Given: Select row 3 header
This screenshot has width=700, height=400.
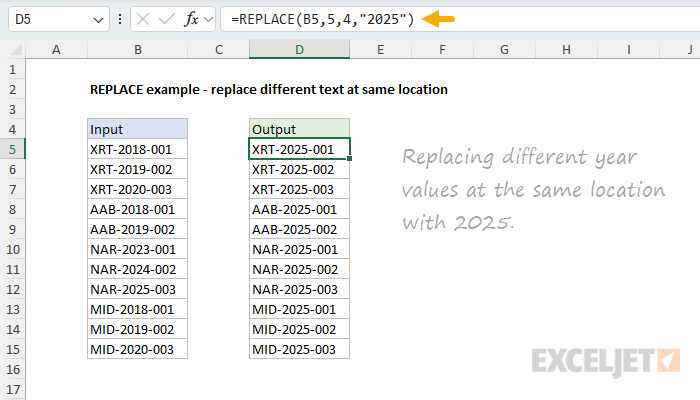Looking at the screenshot, I should [12, 109].
